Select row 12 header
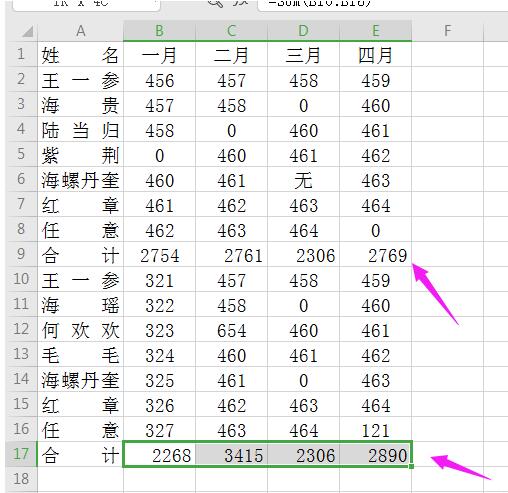This screenshot has width=508, height=493. point(21,329)
